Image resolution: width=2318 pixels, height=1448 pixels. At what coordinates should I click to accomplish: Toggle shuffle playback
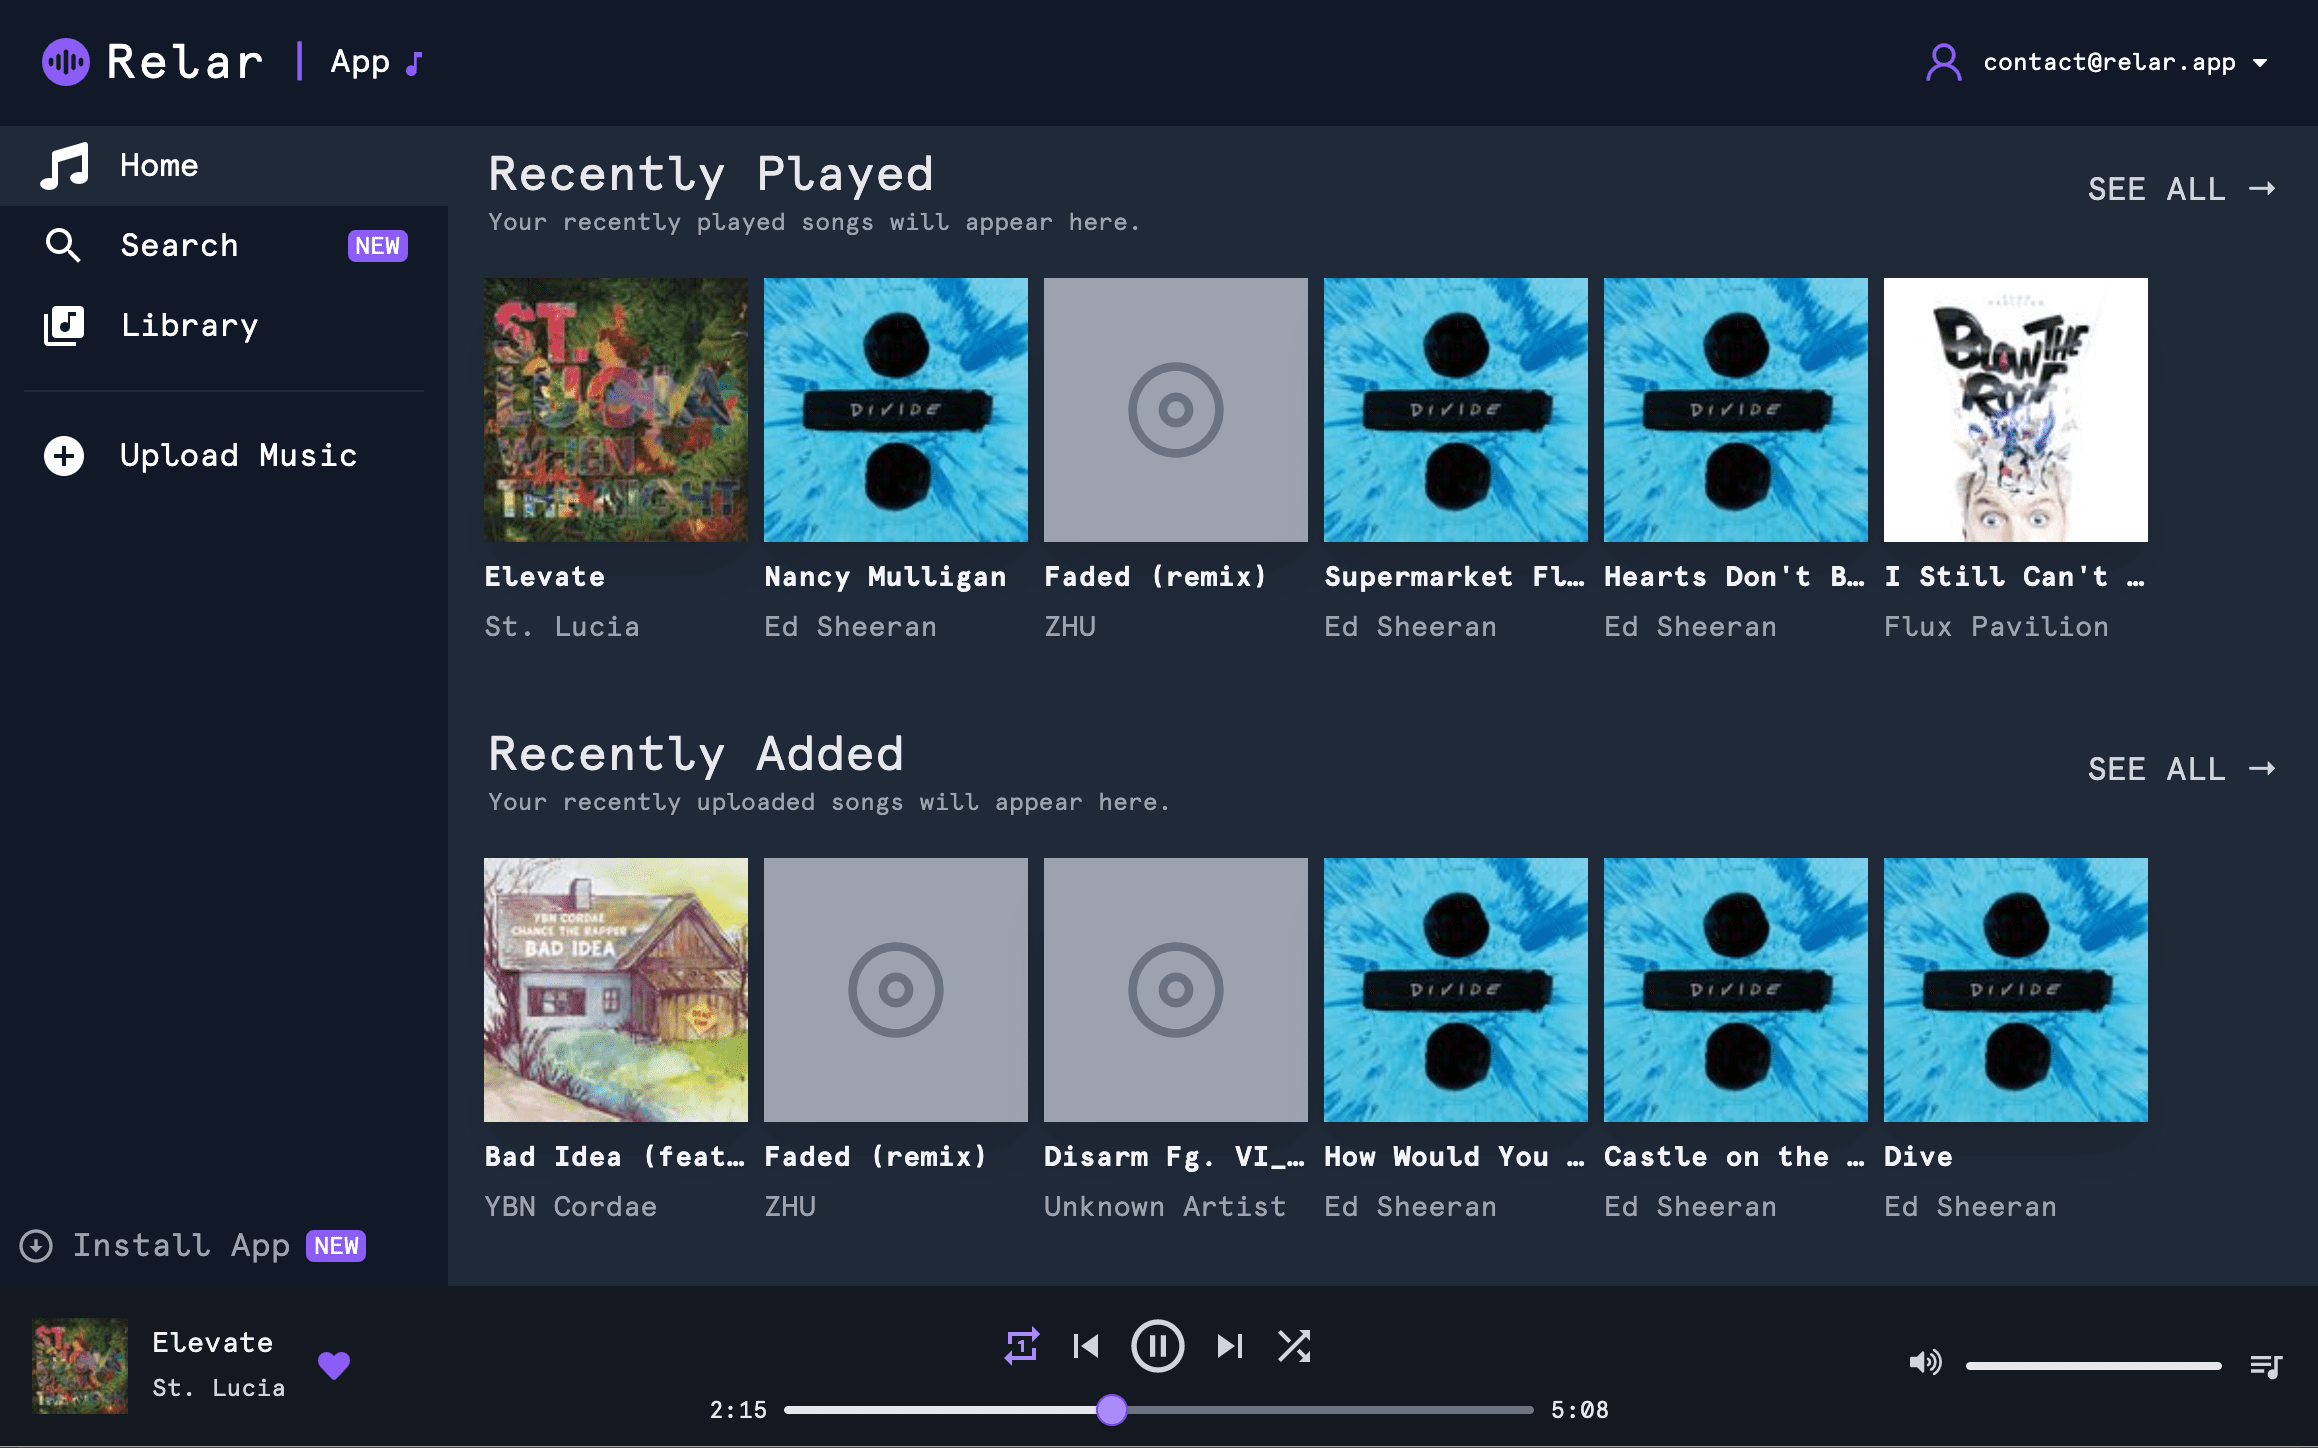coord(1294,1346)
